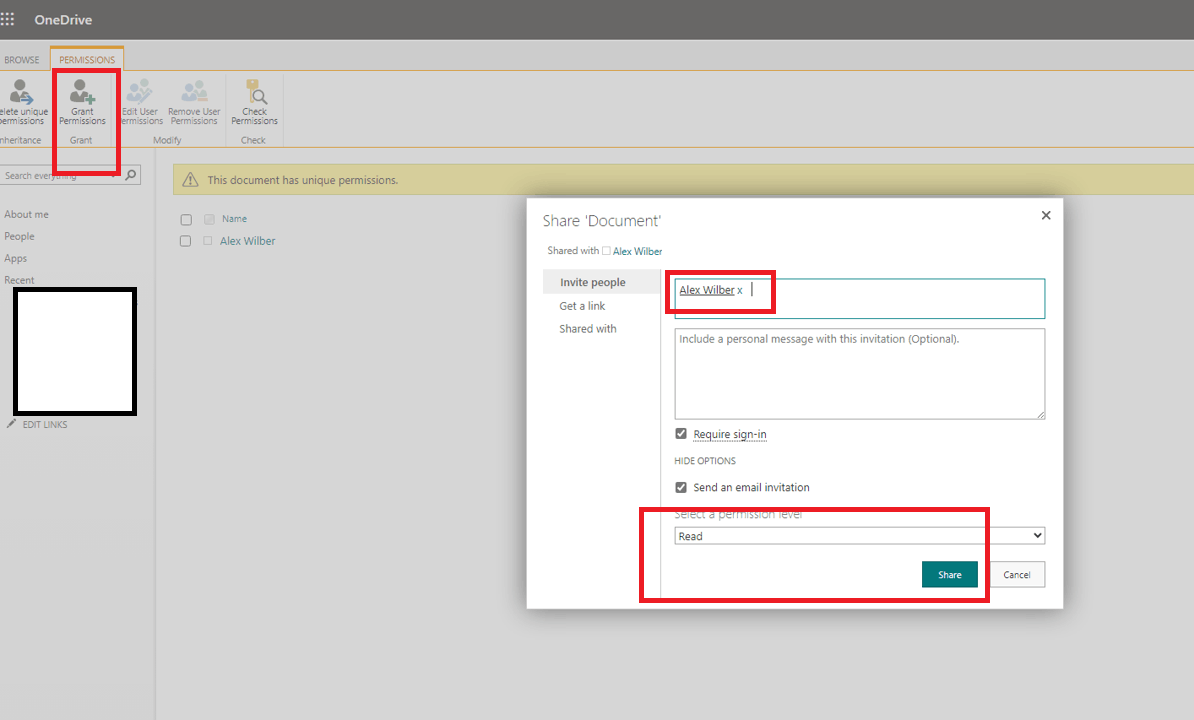Open Recent in left navigation
Image resolution: width=1194 pixels, height=720 pixels.
(x=19, y=280)
